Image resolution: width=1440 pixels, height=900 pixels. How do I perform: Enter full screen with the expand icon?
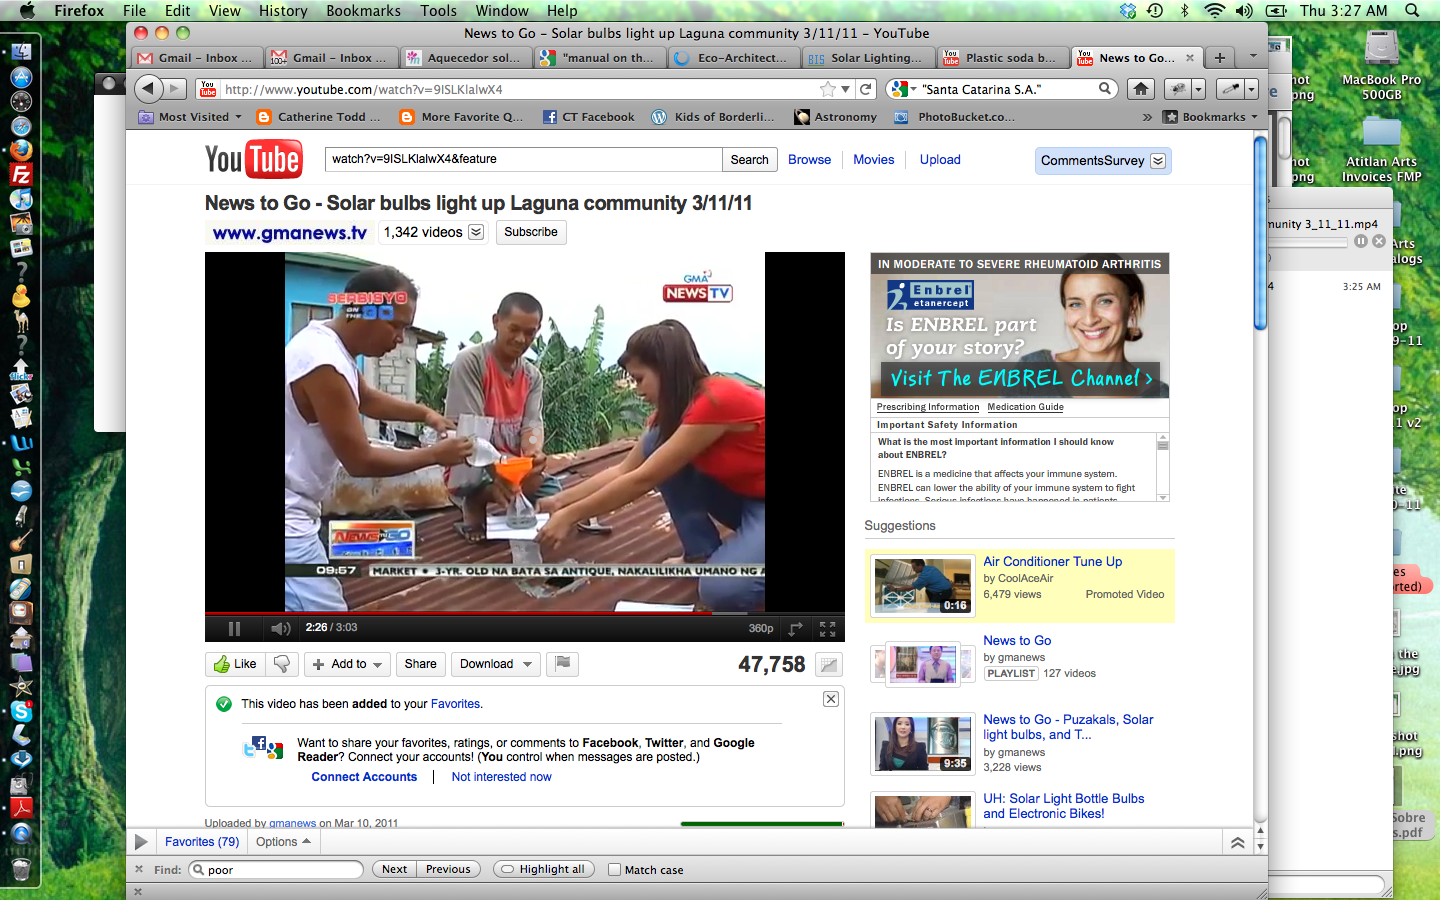click(827, 629)
